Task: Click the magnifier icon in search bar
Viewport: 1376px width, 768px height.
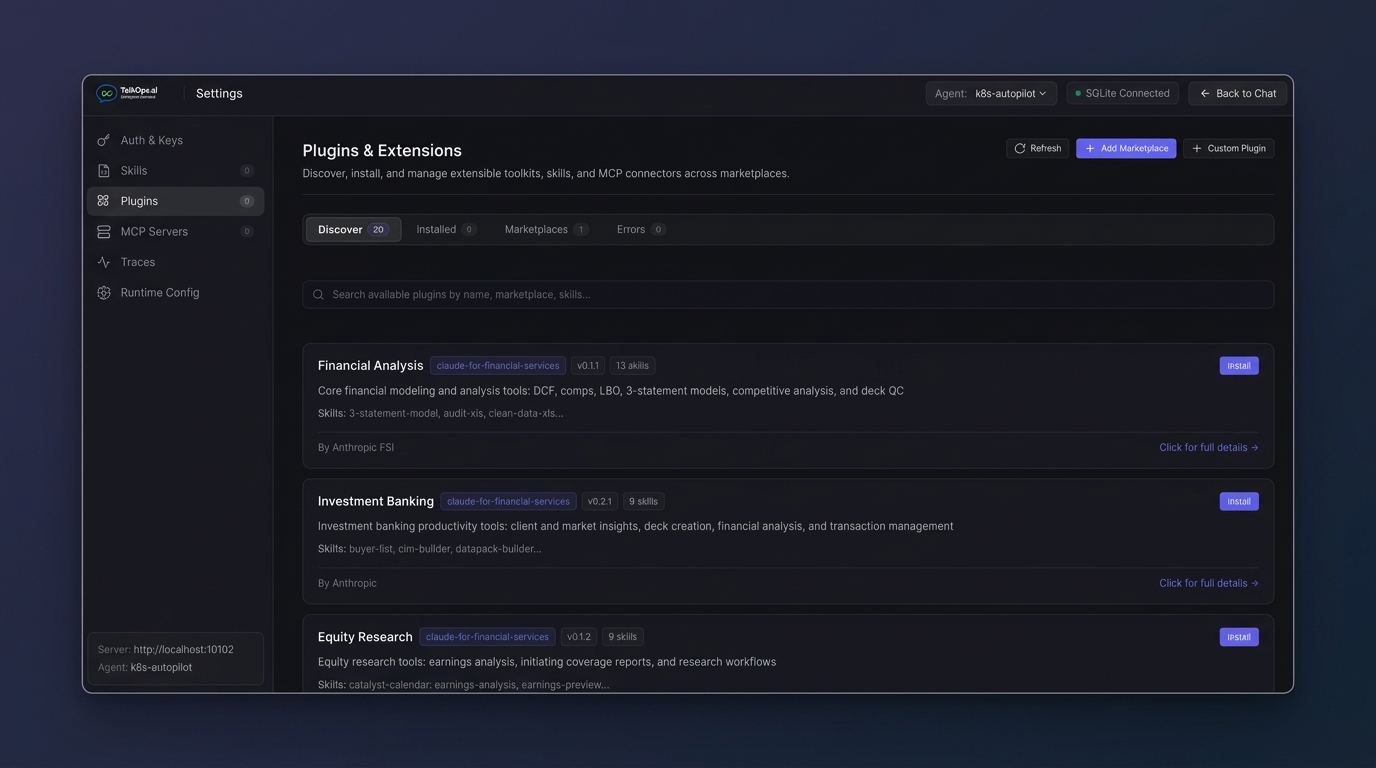Action: (x=318, y=295)
